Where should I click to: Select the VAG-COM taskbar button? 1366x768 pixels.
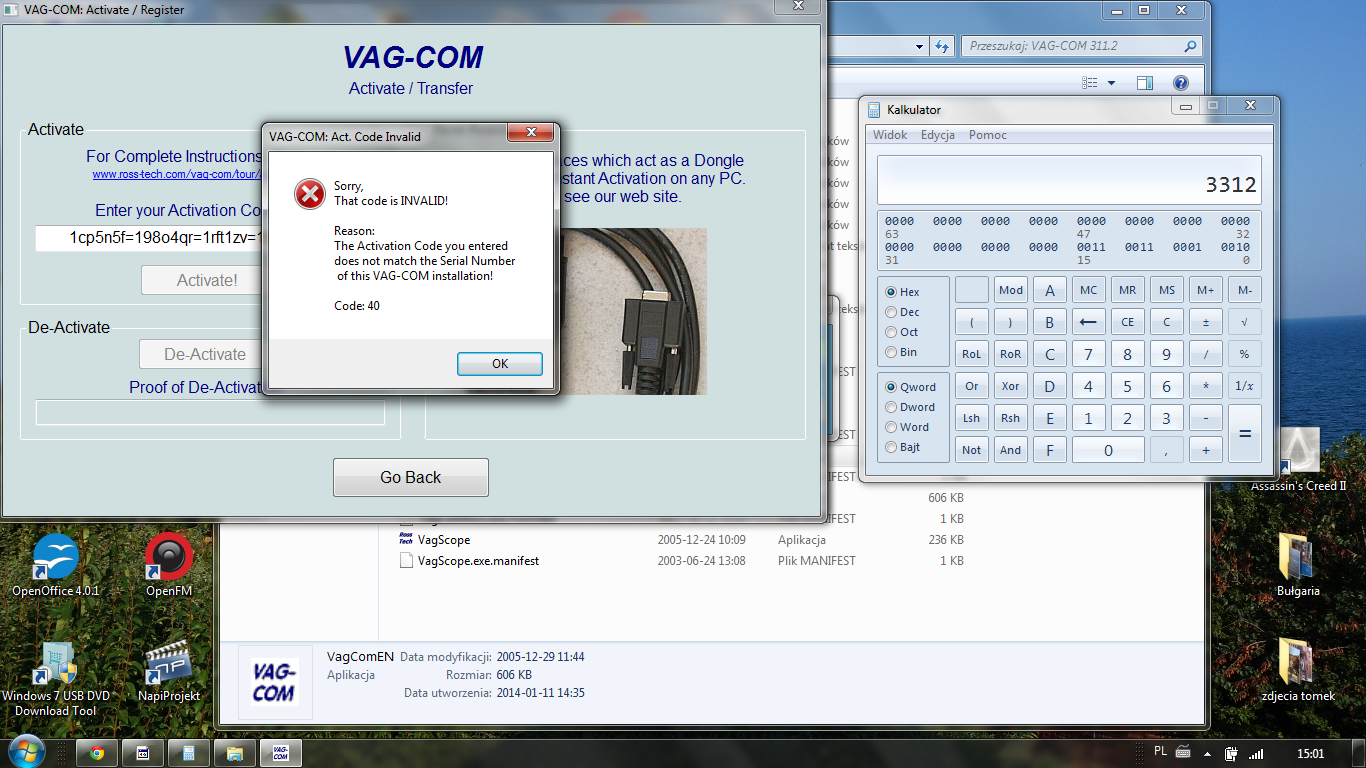coord(280,753)
